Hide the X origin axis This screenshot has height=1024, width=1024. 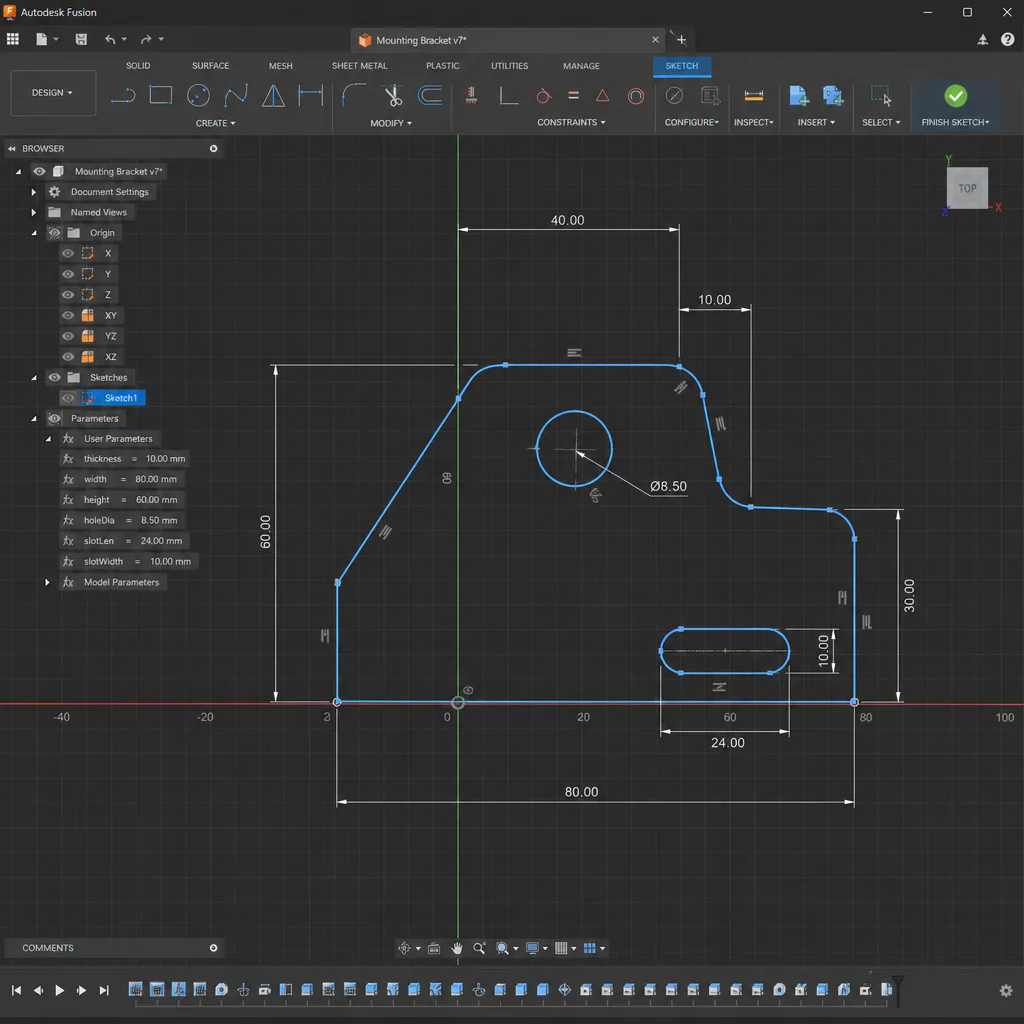[68, 253]
